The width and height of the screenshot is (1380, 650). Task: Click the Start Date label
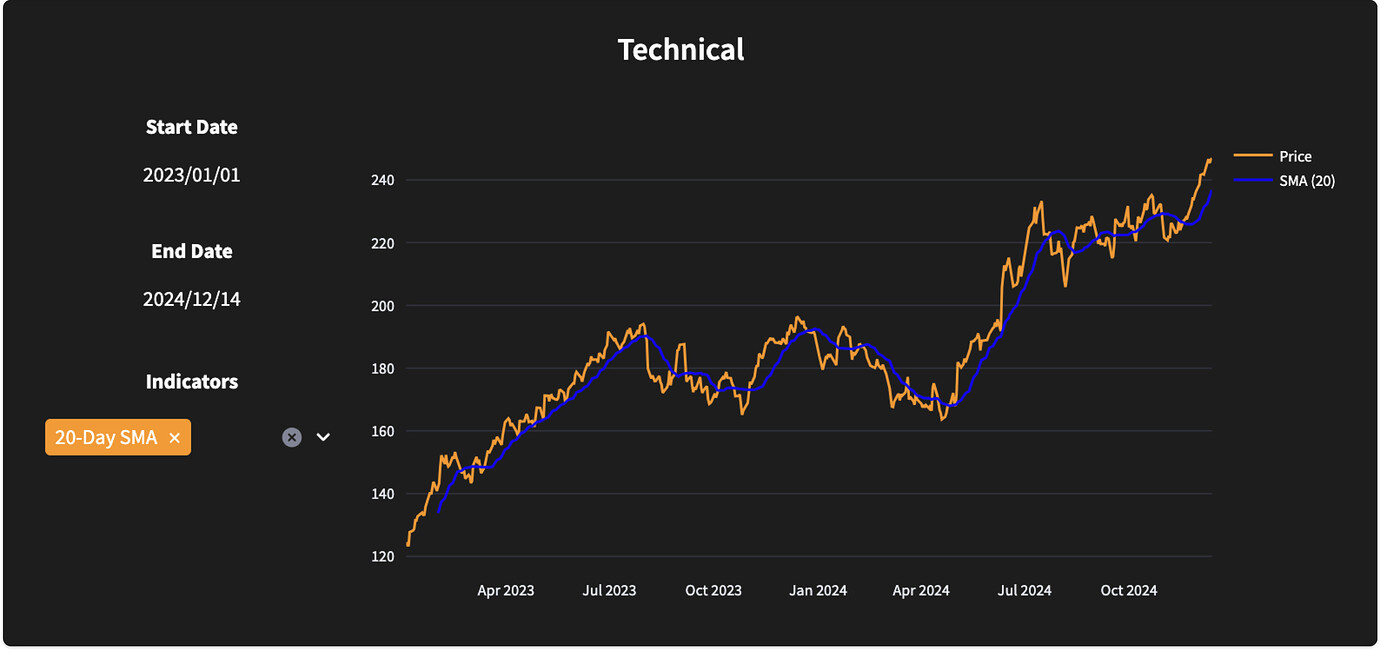click(x=191, y=127)
